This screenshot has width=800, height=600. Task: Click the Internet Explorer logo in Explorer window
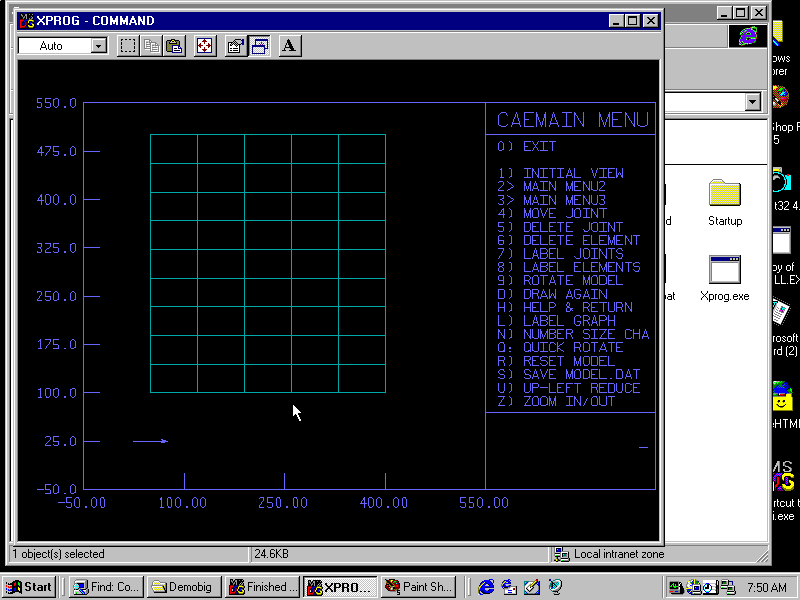click(747, 36)
